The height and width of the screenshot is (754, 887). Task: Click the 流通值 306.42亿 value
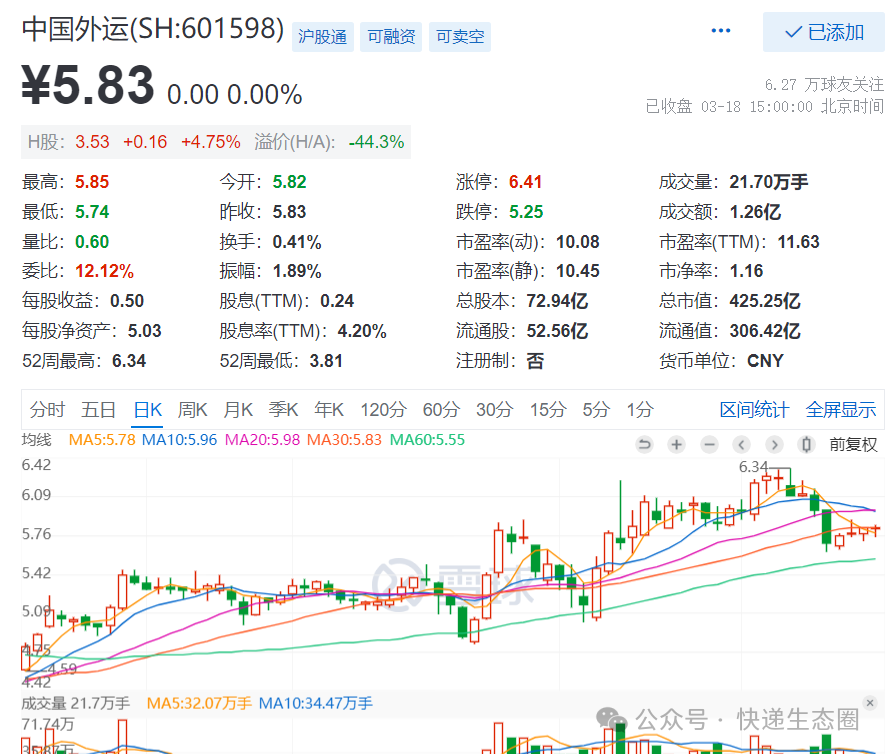point(765,331)
